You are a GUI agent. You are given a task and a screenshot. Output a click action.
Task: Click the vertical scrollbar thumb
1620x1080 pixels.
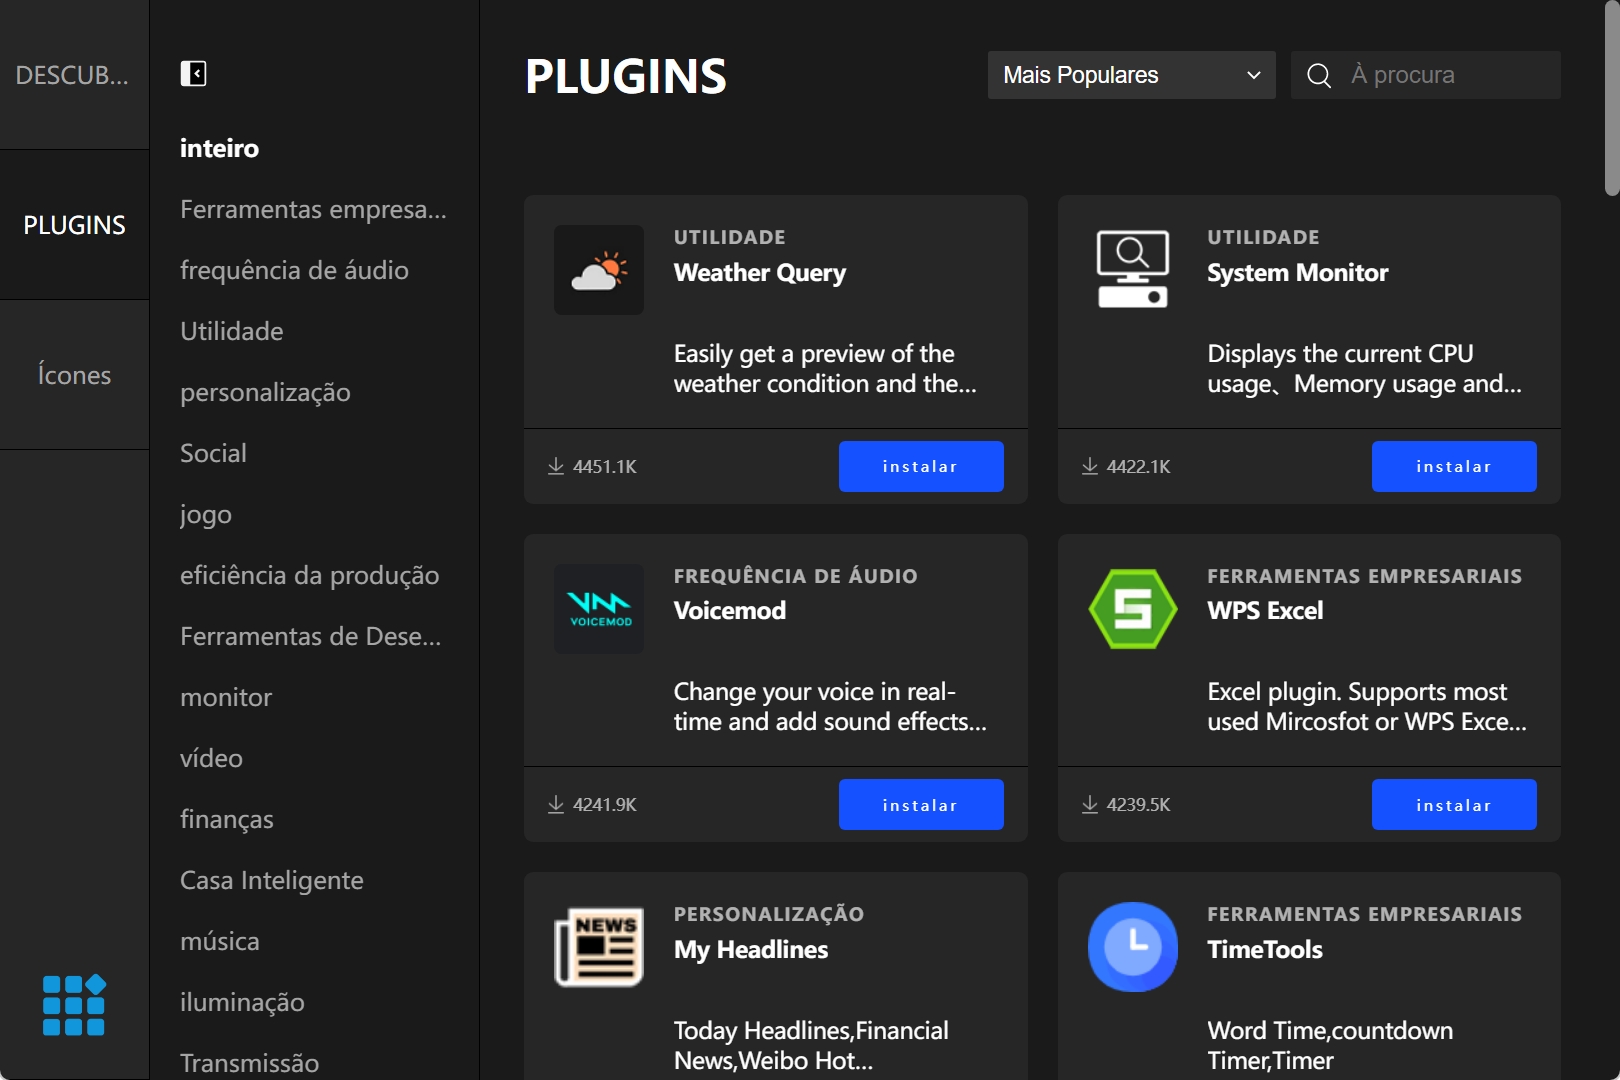(1611, 98)
